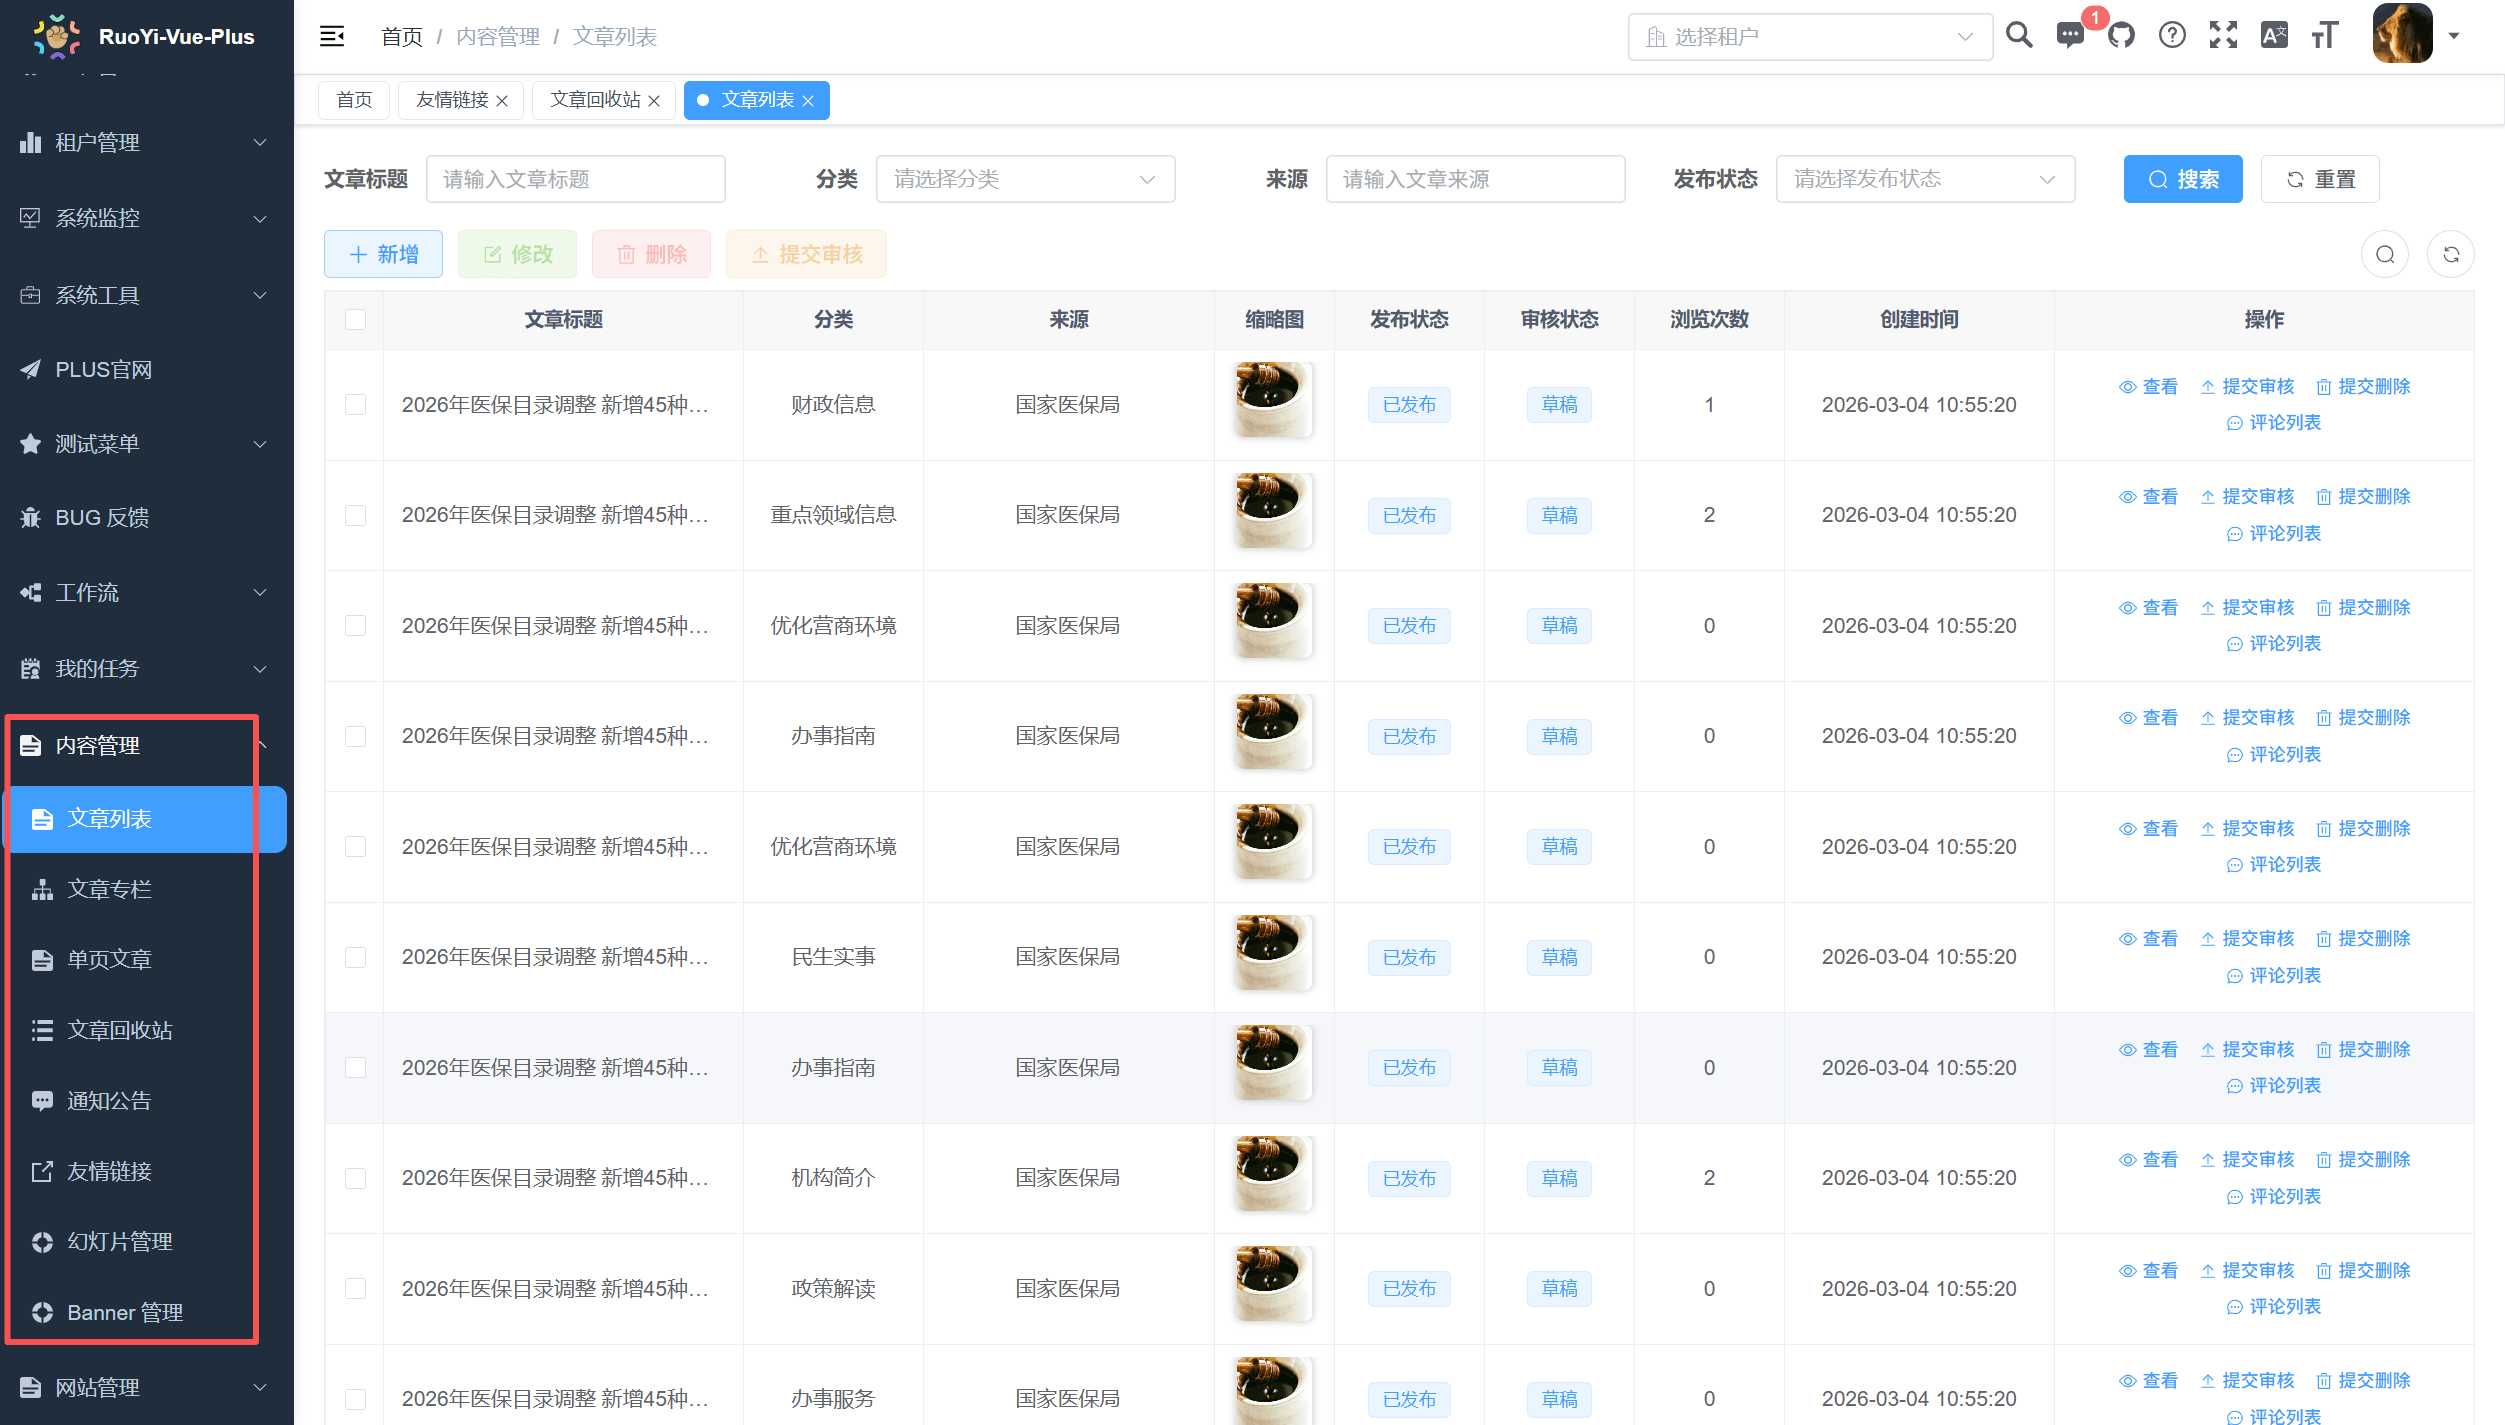Screen dimensions: 2505x1425
Task: Click the user avatar image
Action: [x=2402, y=34]
